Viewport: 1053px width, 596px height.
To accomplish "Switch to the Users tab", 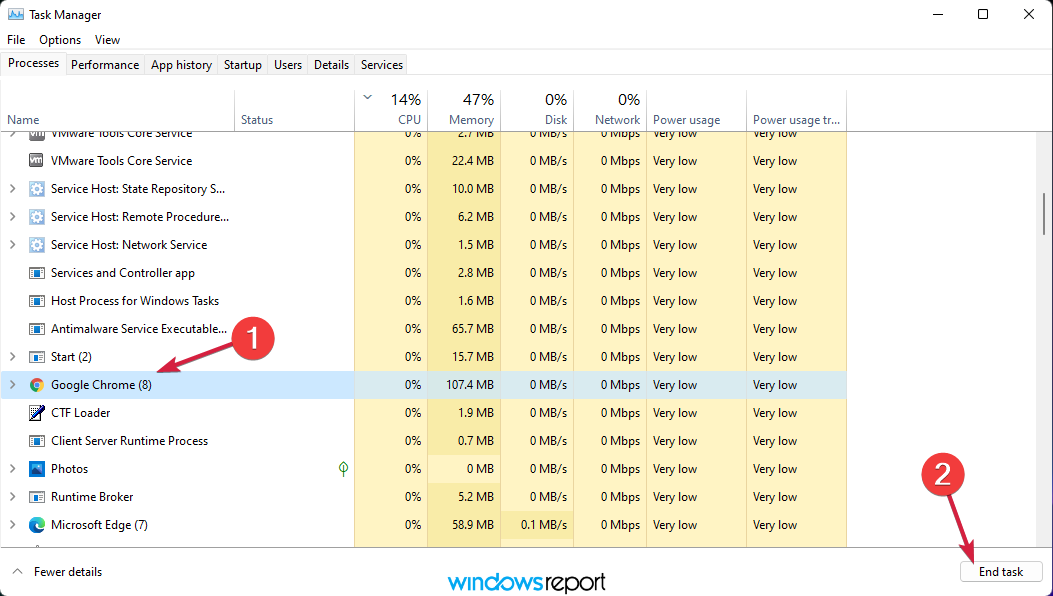I will click(x=287, y=65).
